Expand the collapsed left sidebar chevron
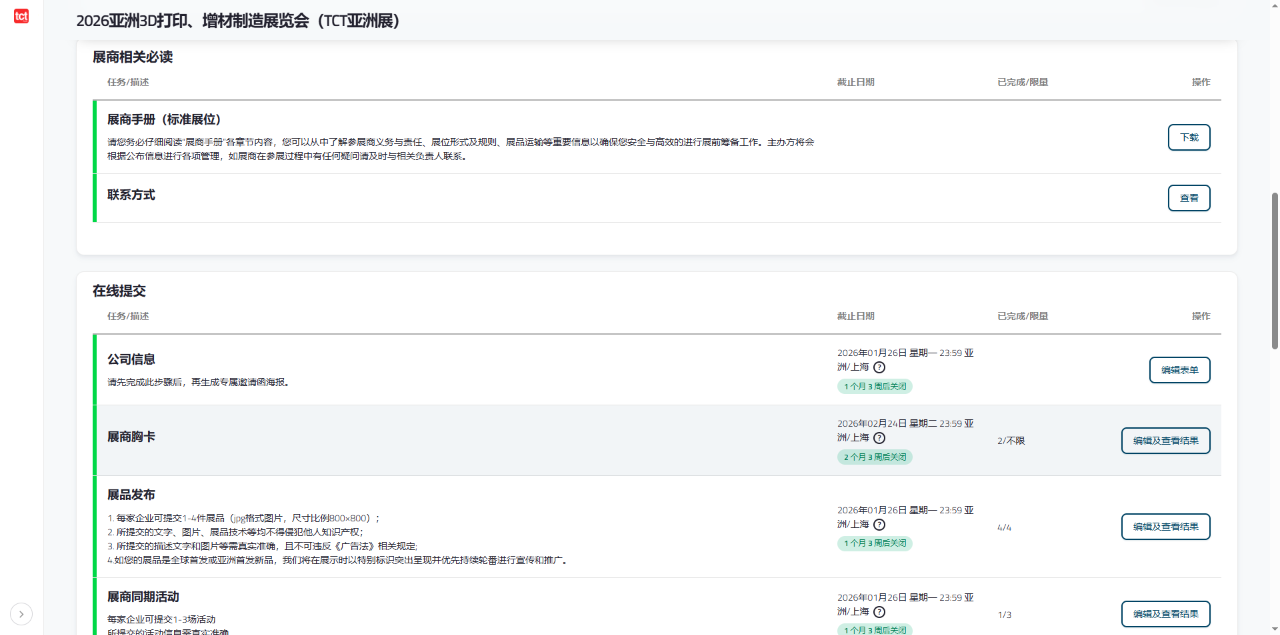This screenshot has width=1280, height=635. click(x=22, y=613)
